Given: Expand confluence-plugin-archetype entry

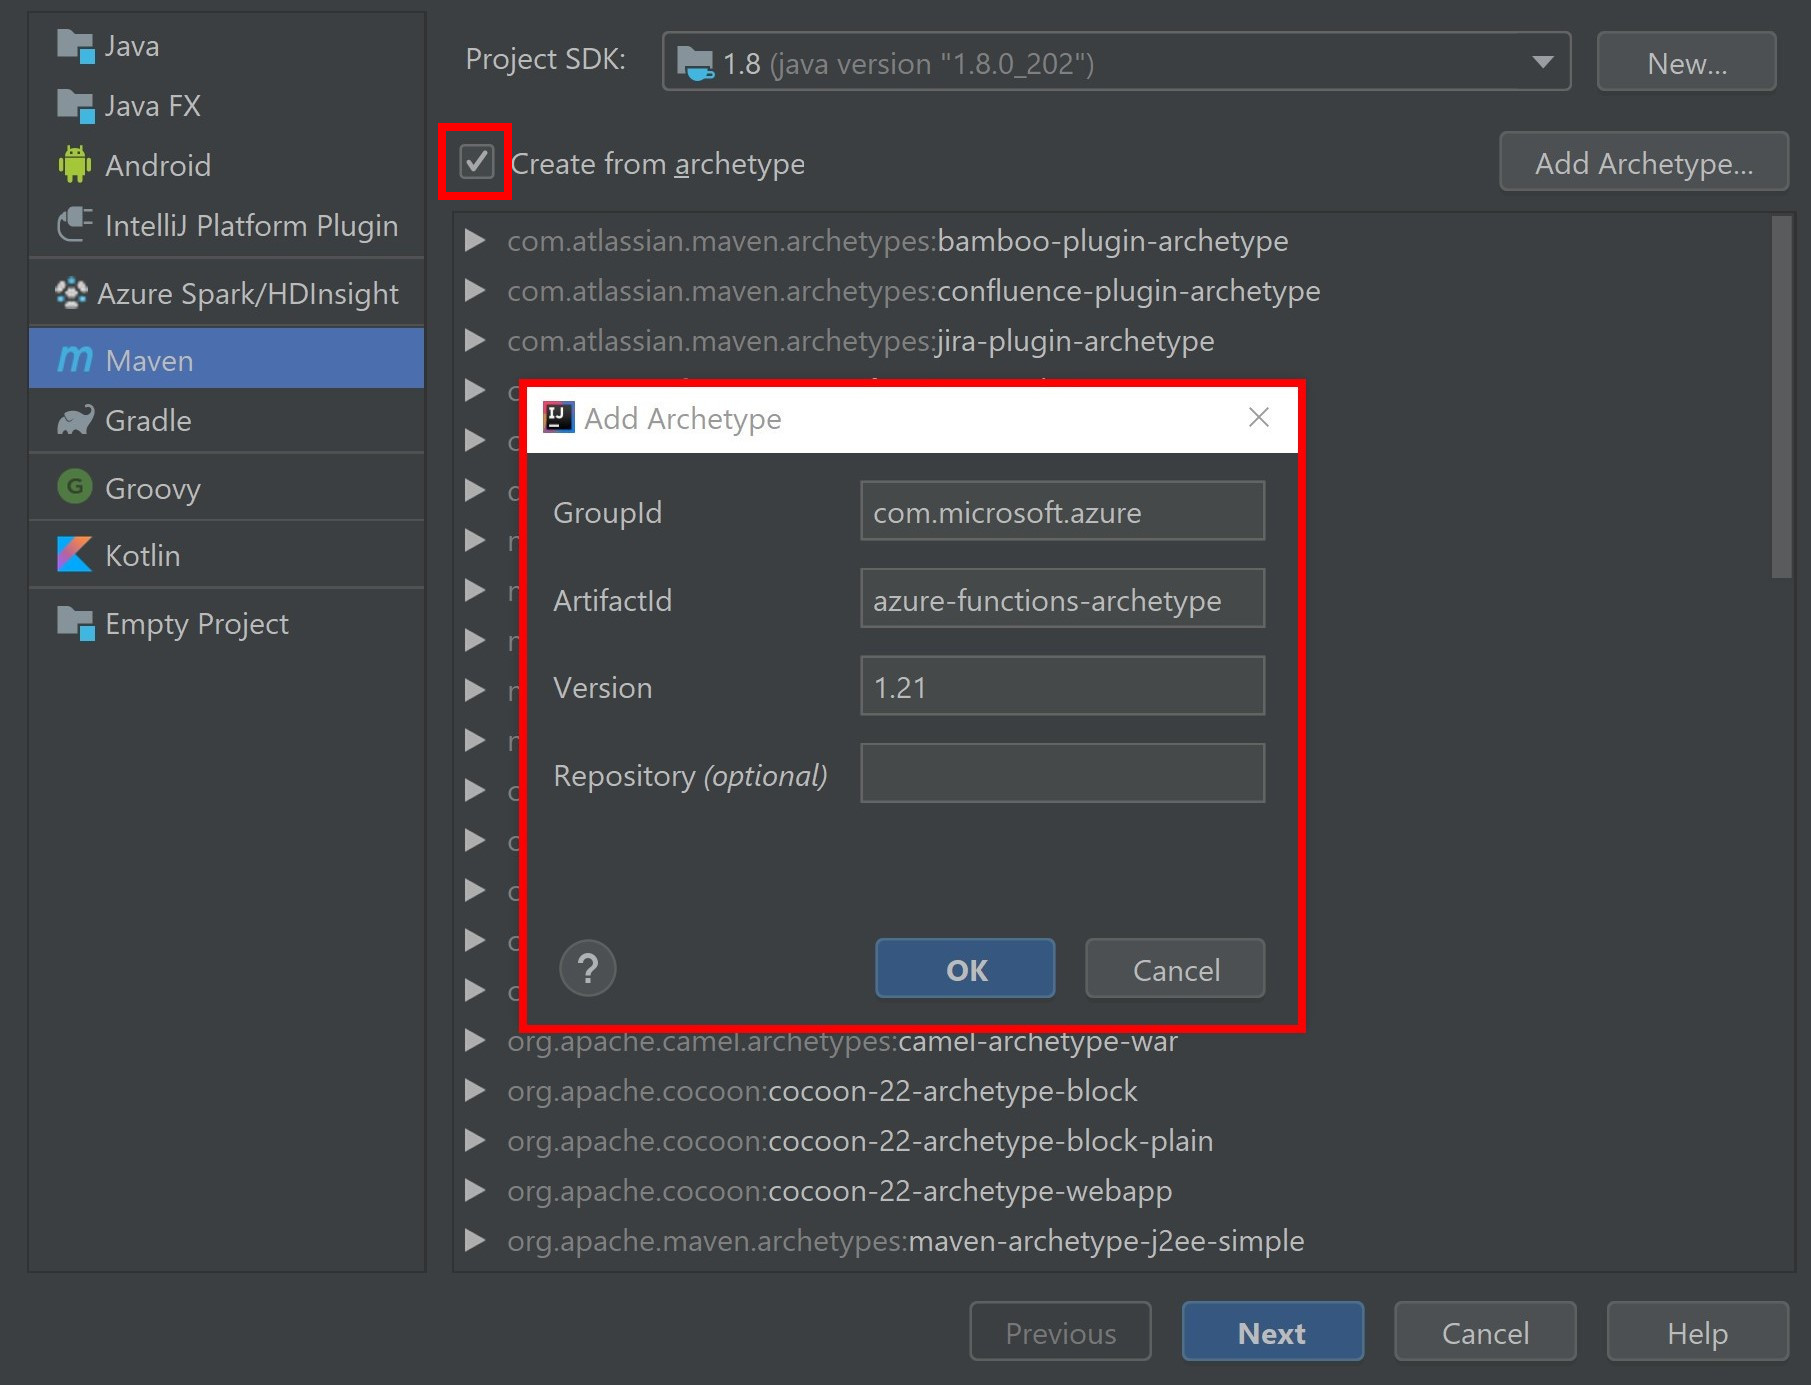Looking at the screenshot, I should tap(475, 290).
